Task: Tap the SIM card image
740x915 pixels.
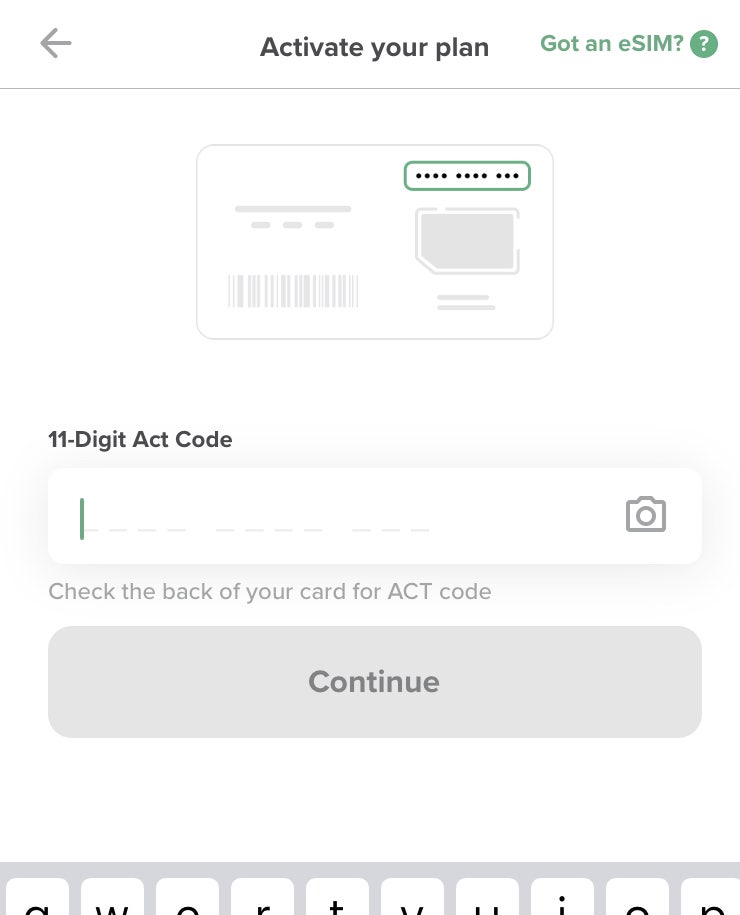Action: pyautogui.click(x=374, y=240)
